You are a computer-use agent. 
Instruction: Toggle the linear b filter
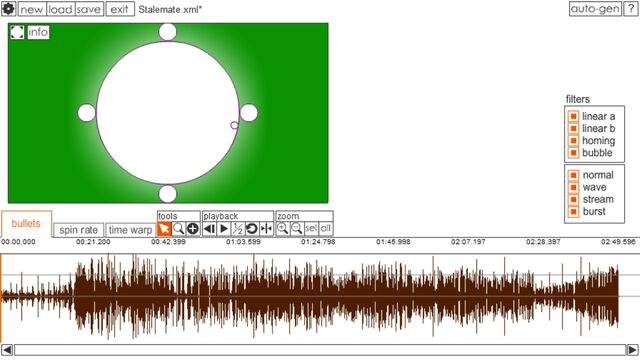click(573, 129)
